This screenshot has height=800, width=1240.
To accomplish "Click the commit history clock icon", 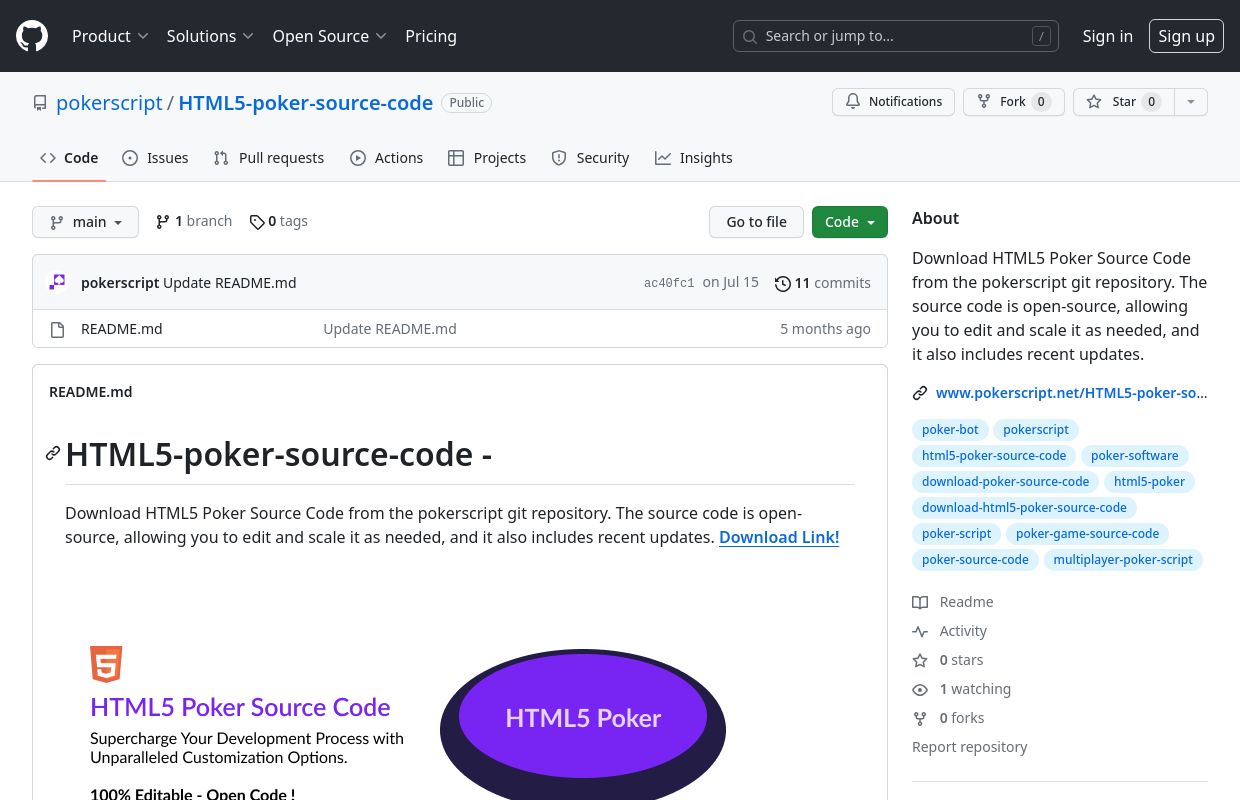I will (x=783, y=283).
